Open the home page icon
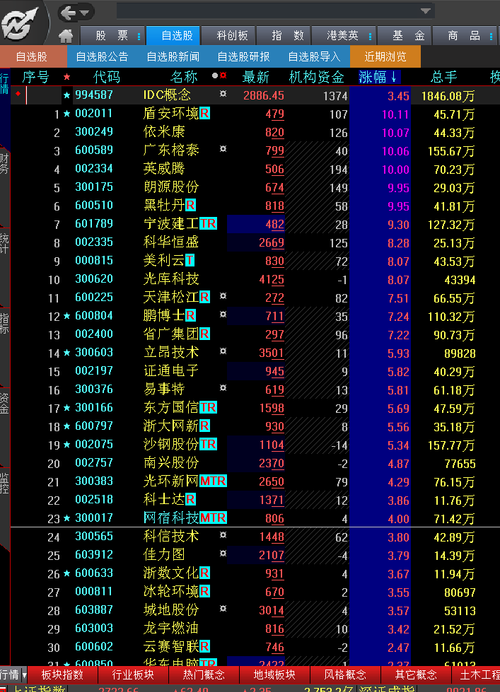Image resolution: width=500 pixels, height=692 pixels. point(65,35)
